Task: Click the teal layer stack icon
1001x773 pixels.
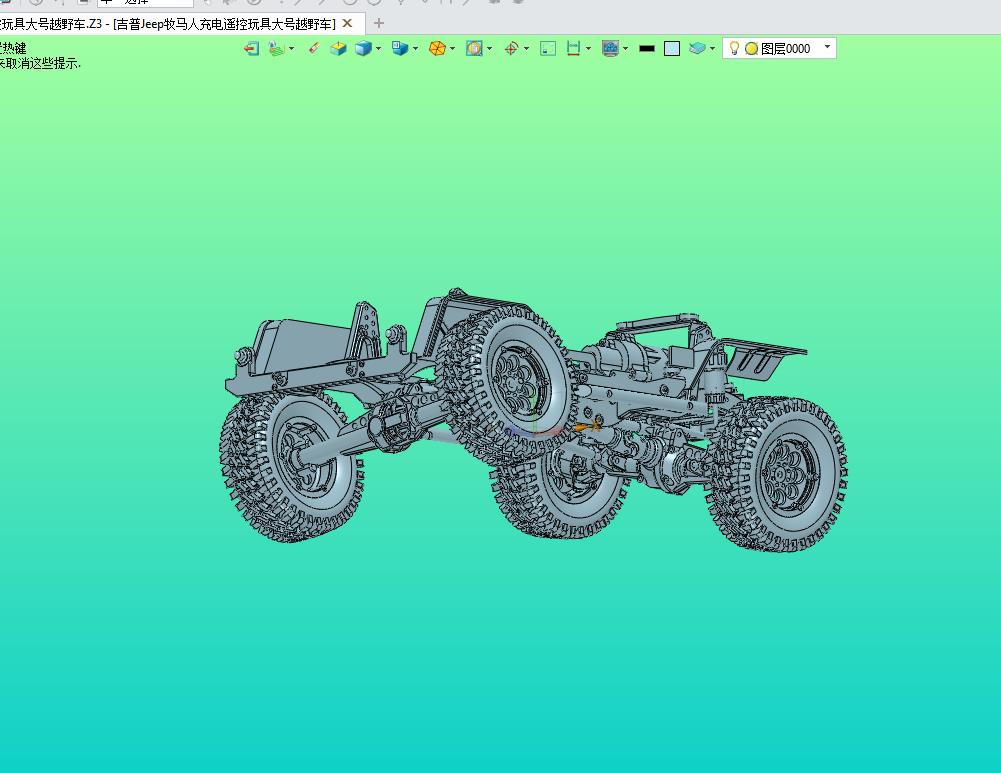Action: point(697,49)
